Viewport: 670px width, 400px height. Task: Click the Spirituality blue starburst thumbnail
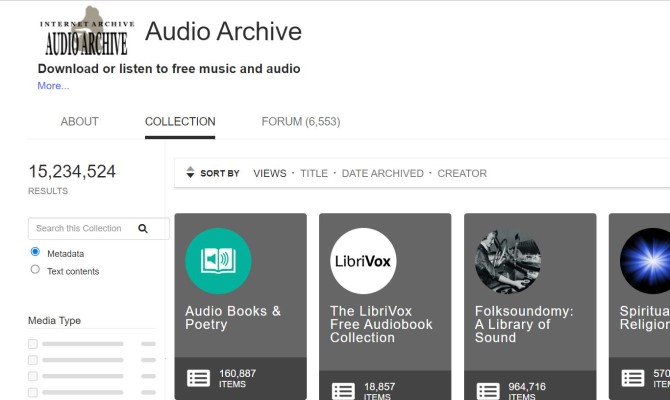645,261
